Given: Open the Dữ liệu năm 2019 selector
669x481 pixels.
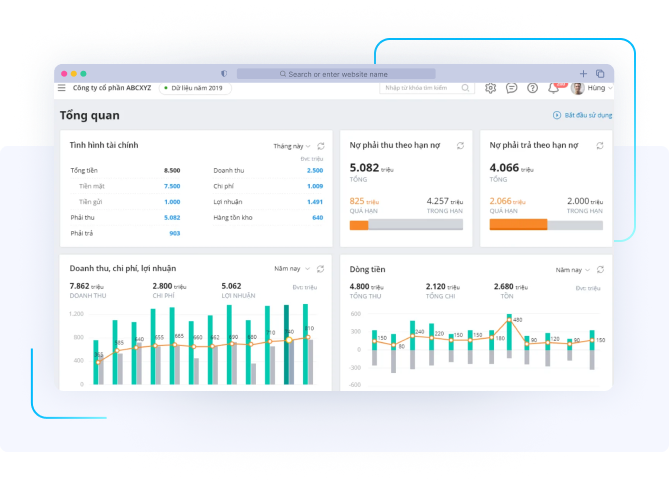Looking at the screenshot, I should [195, 88].
